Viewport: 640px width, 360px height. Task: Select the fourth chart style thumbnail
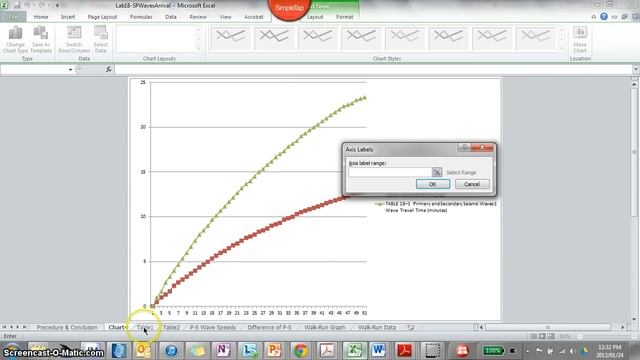click(x=361, y=38)
